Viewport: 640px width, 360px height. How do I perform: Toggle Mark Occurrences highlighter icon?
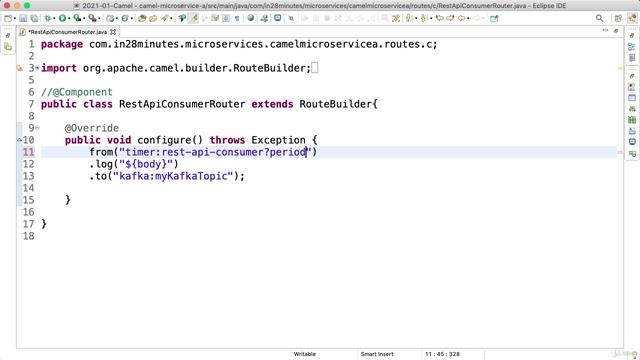click(193, 18)
